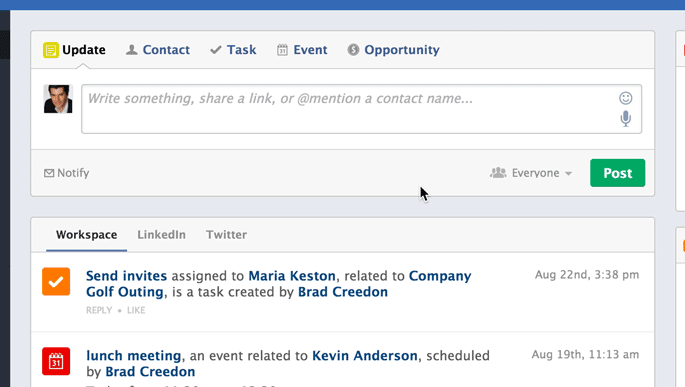Click the Opportunity dollar coin icon

coord(353,50)
